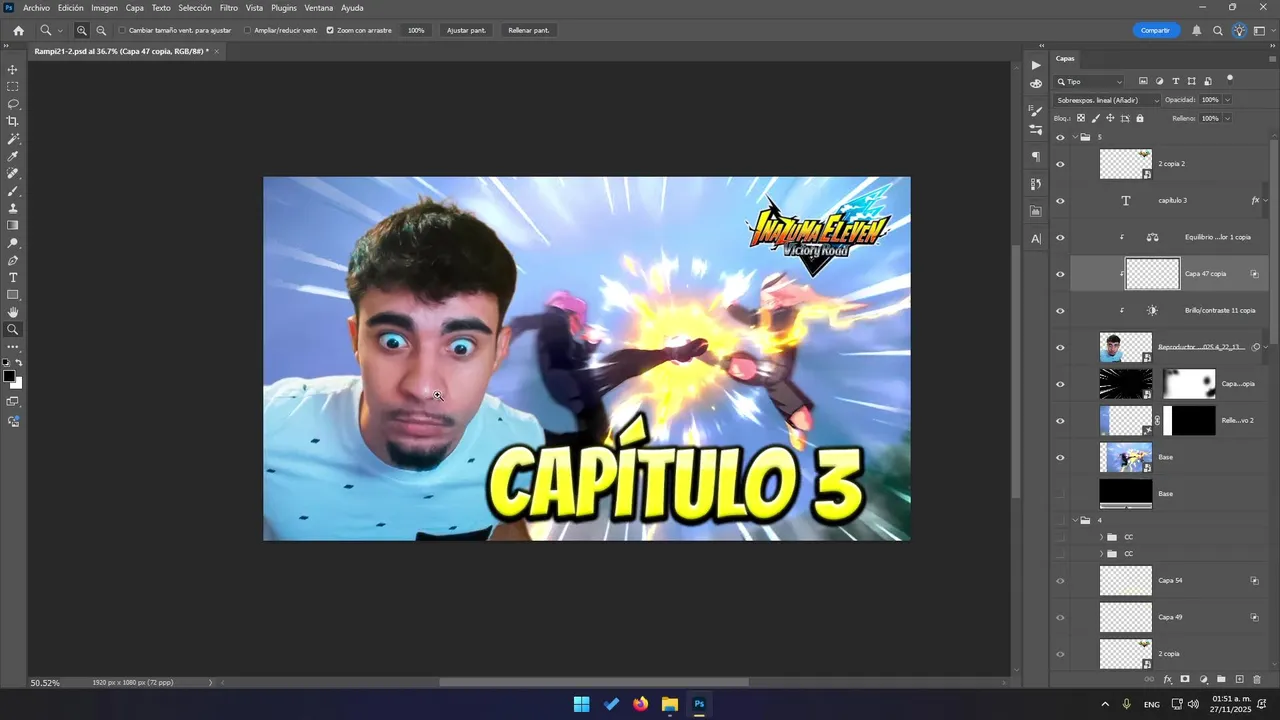This screenshot has height=720, width=1280.
Task: Open the Archivo menu
Action: click(36, 8)
